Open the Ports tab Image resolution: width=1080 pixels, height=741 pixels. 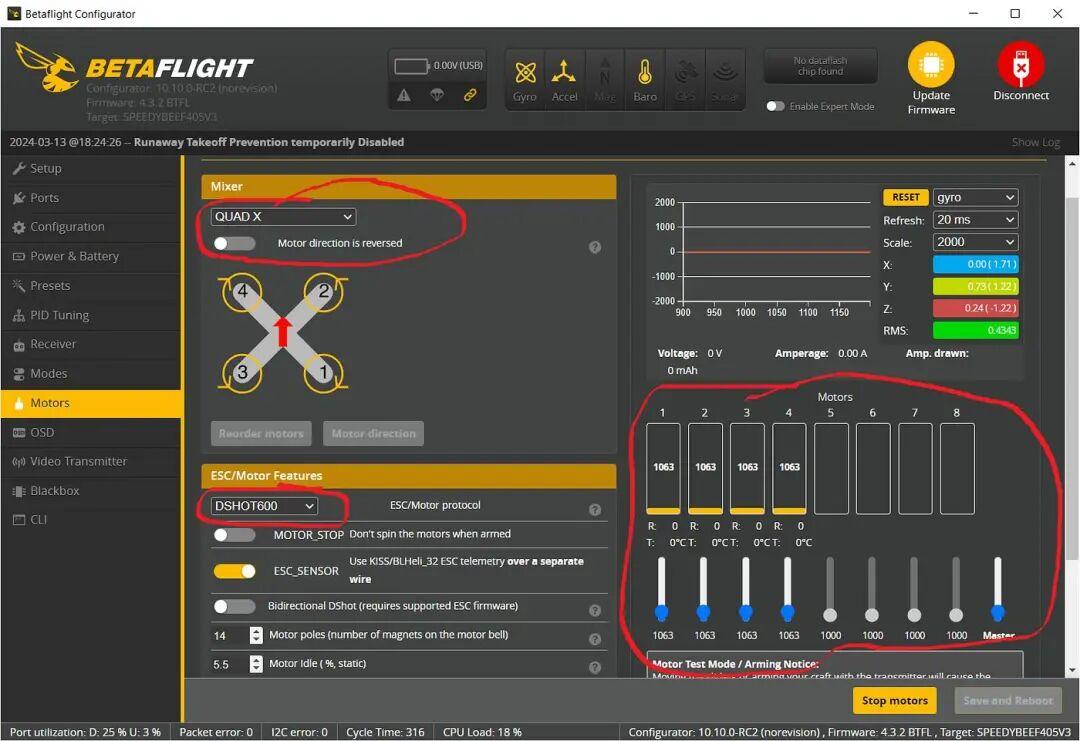[x=91, y=198]
